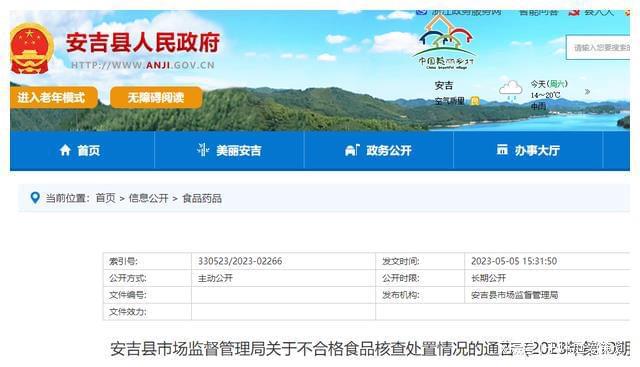Click the home icon beside 首页
The image size is (640, 367).
[x=65, y=150]
